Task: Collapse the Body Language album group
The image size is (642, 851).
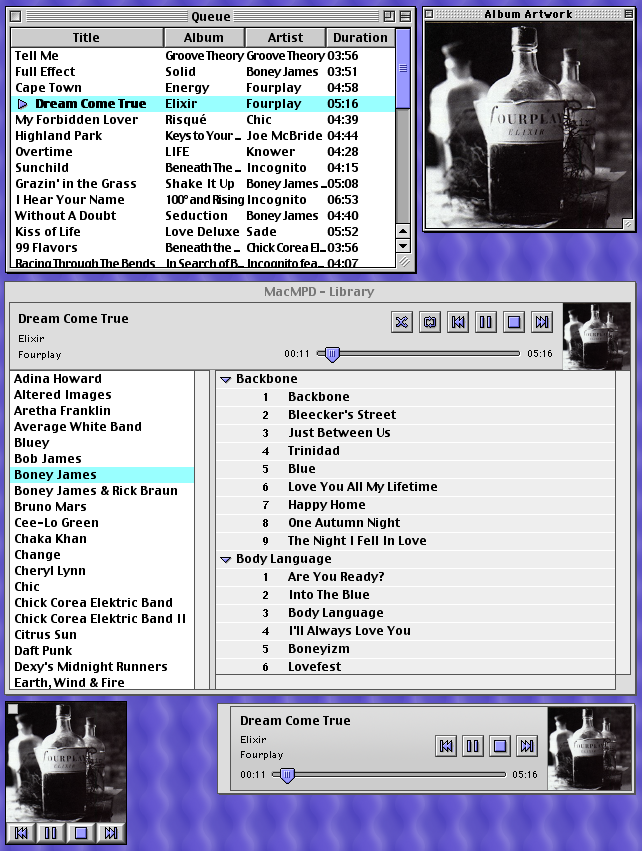Action: tap(225, 560)
